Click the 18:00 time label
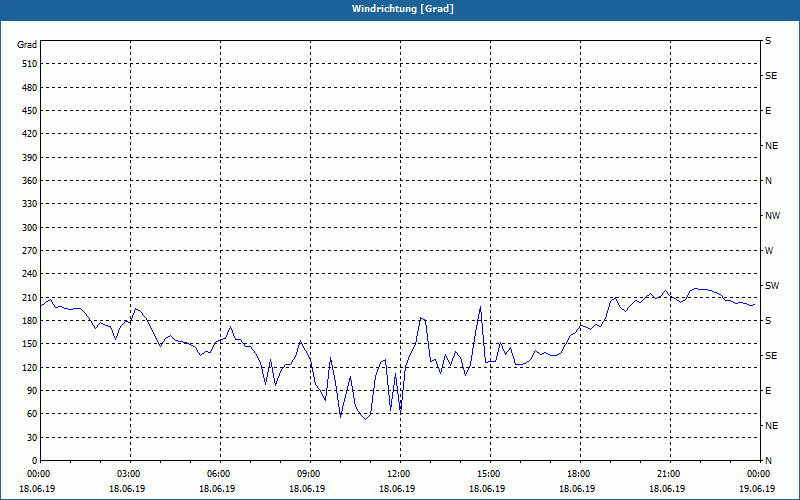 [x=580, y=473]
